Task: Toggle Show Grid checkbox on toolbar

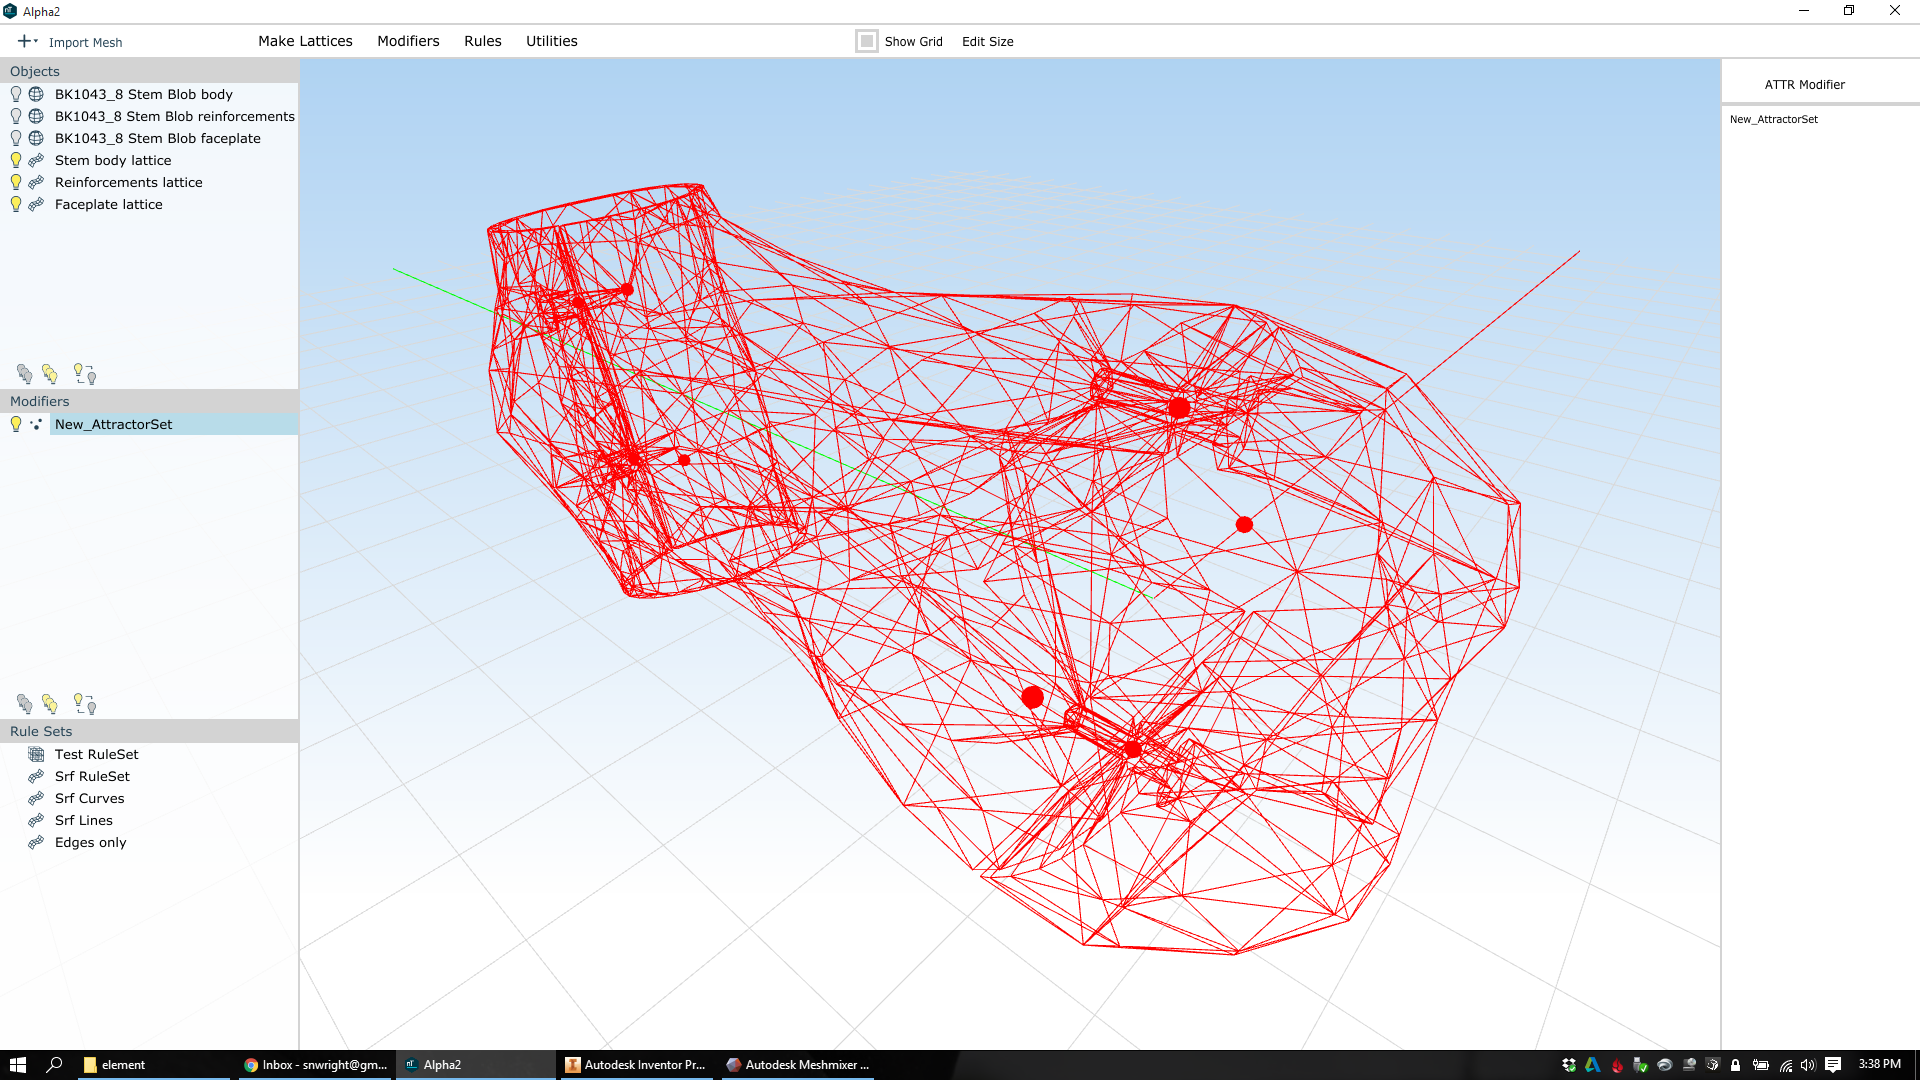Action: click(x=866, y=41)
